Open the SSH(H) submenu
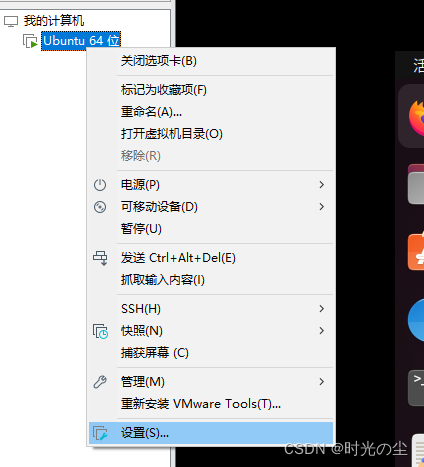The image size is (424, 467). pyautogui.click(x=211, y=309)
